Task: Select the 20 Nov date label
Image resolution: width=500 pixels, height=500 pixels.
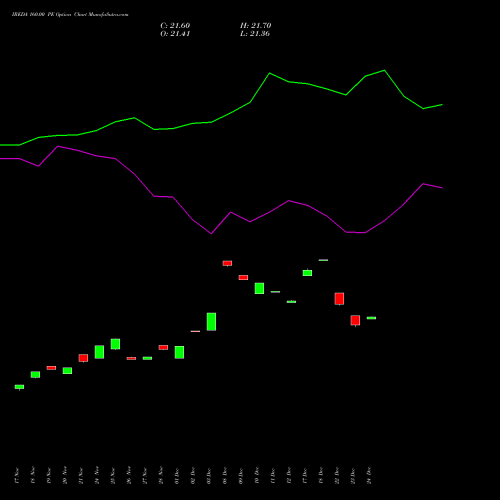Action: click(x=65, y=476)
